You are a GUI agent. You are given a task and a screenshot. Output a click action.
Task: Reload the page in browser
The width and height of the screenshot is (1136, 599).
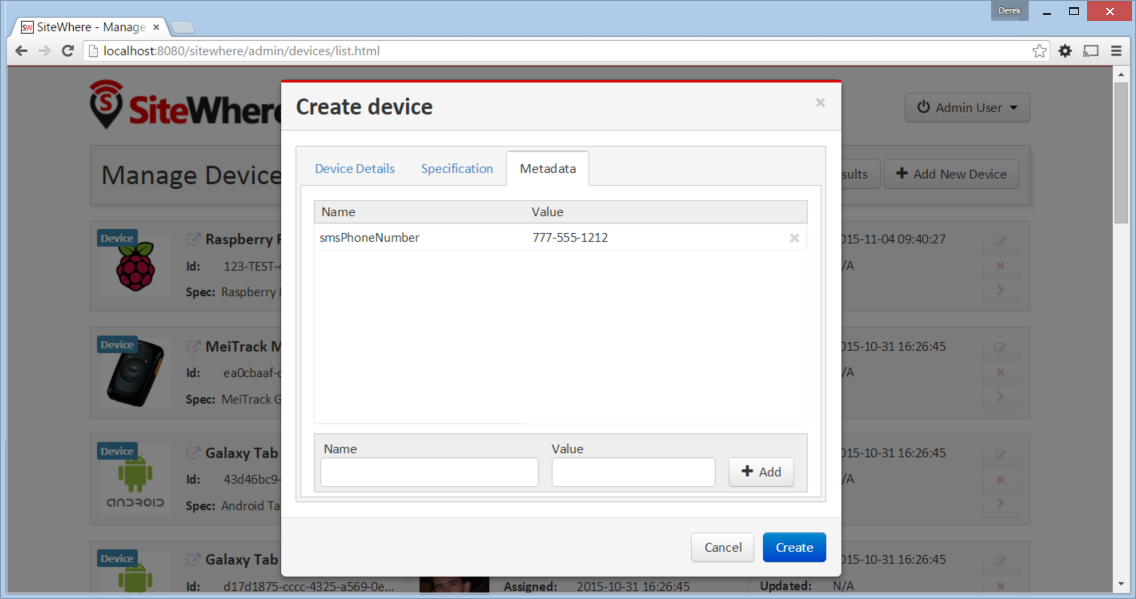(67, 51)
